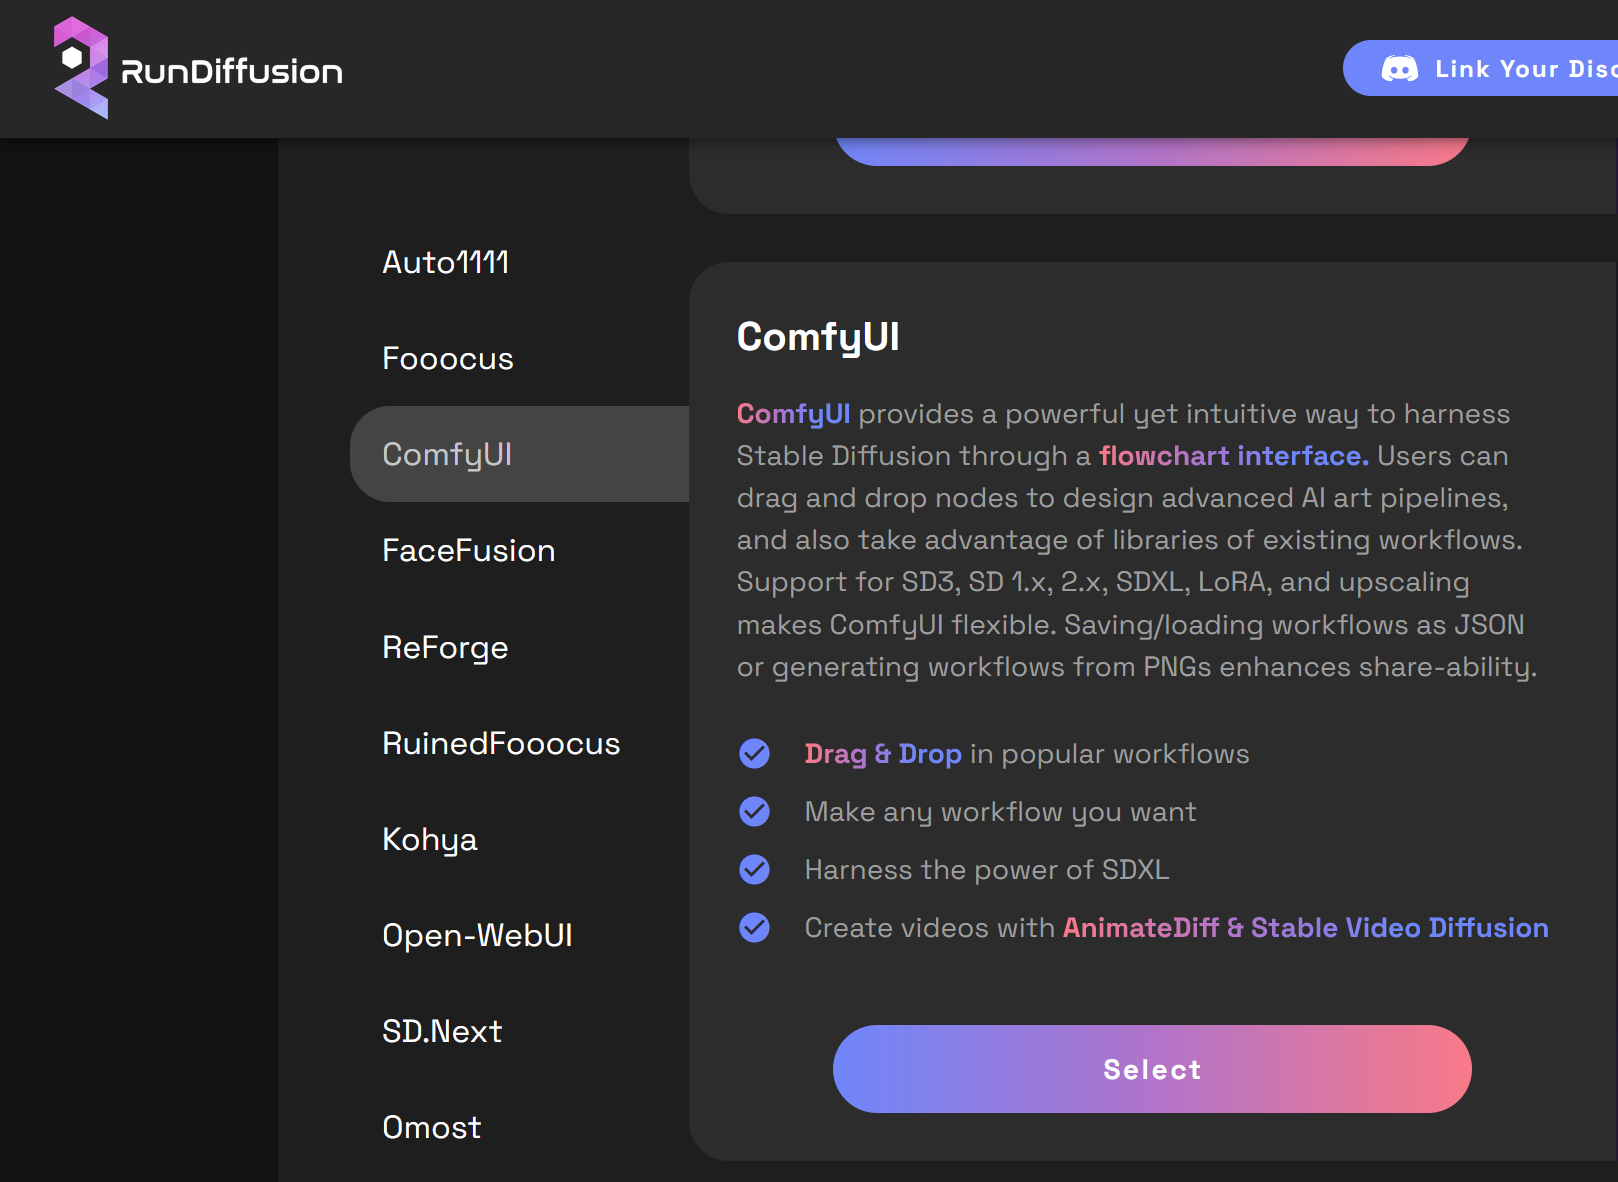Select RuinedFooocus from the list
Image resolution: width=1618 pixels, height=1182 pixels.
click(501, 743)
